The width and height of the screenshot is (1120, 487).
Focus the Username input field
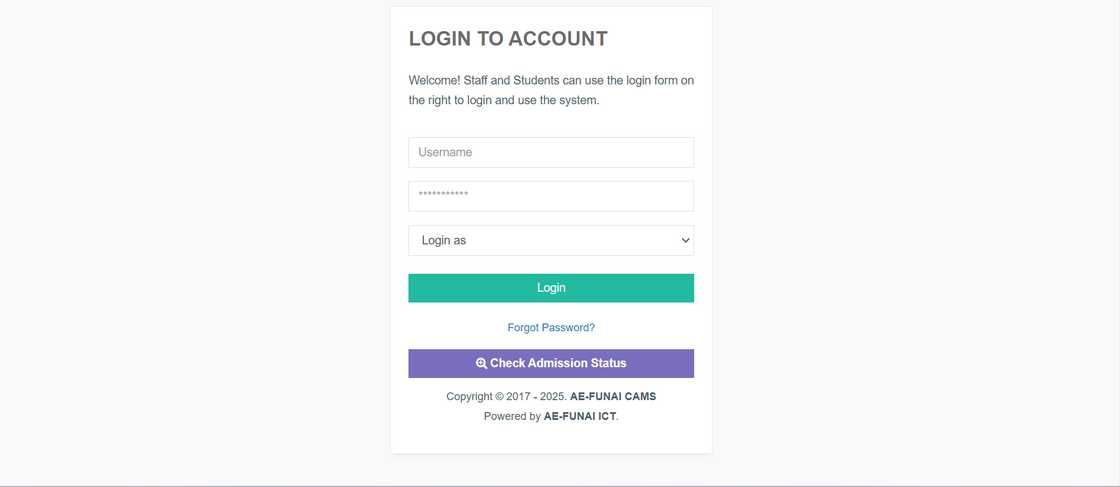551,153
